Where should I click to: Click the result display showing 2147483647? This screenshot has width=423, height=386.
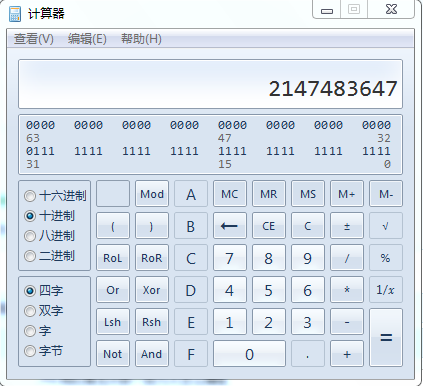[x=210, y=84]
